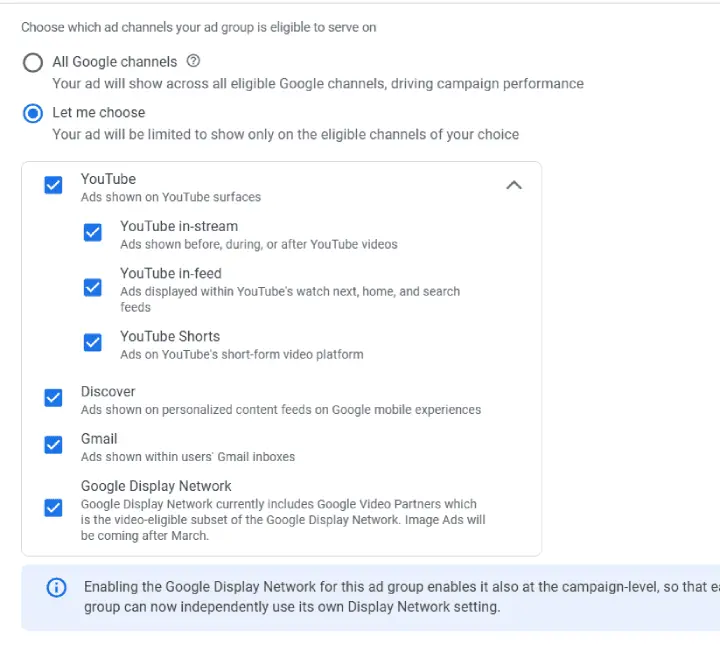Uncheck the YouTube in-stream checkbox

pos(93,232)
